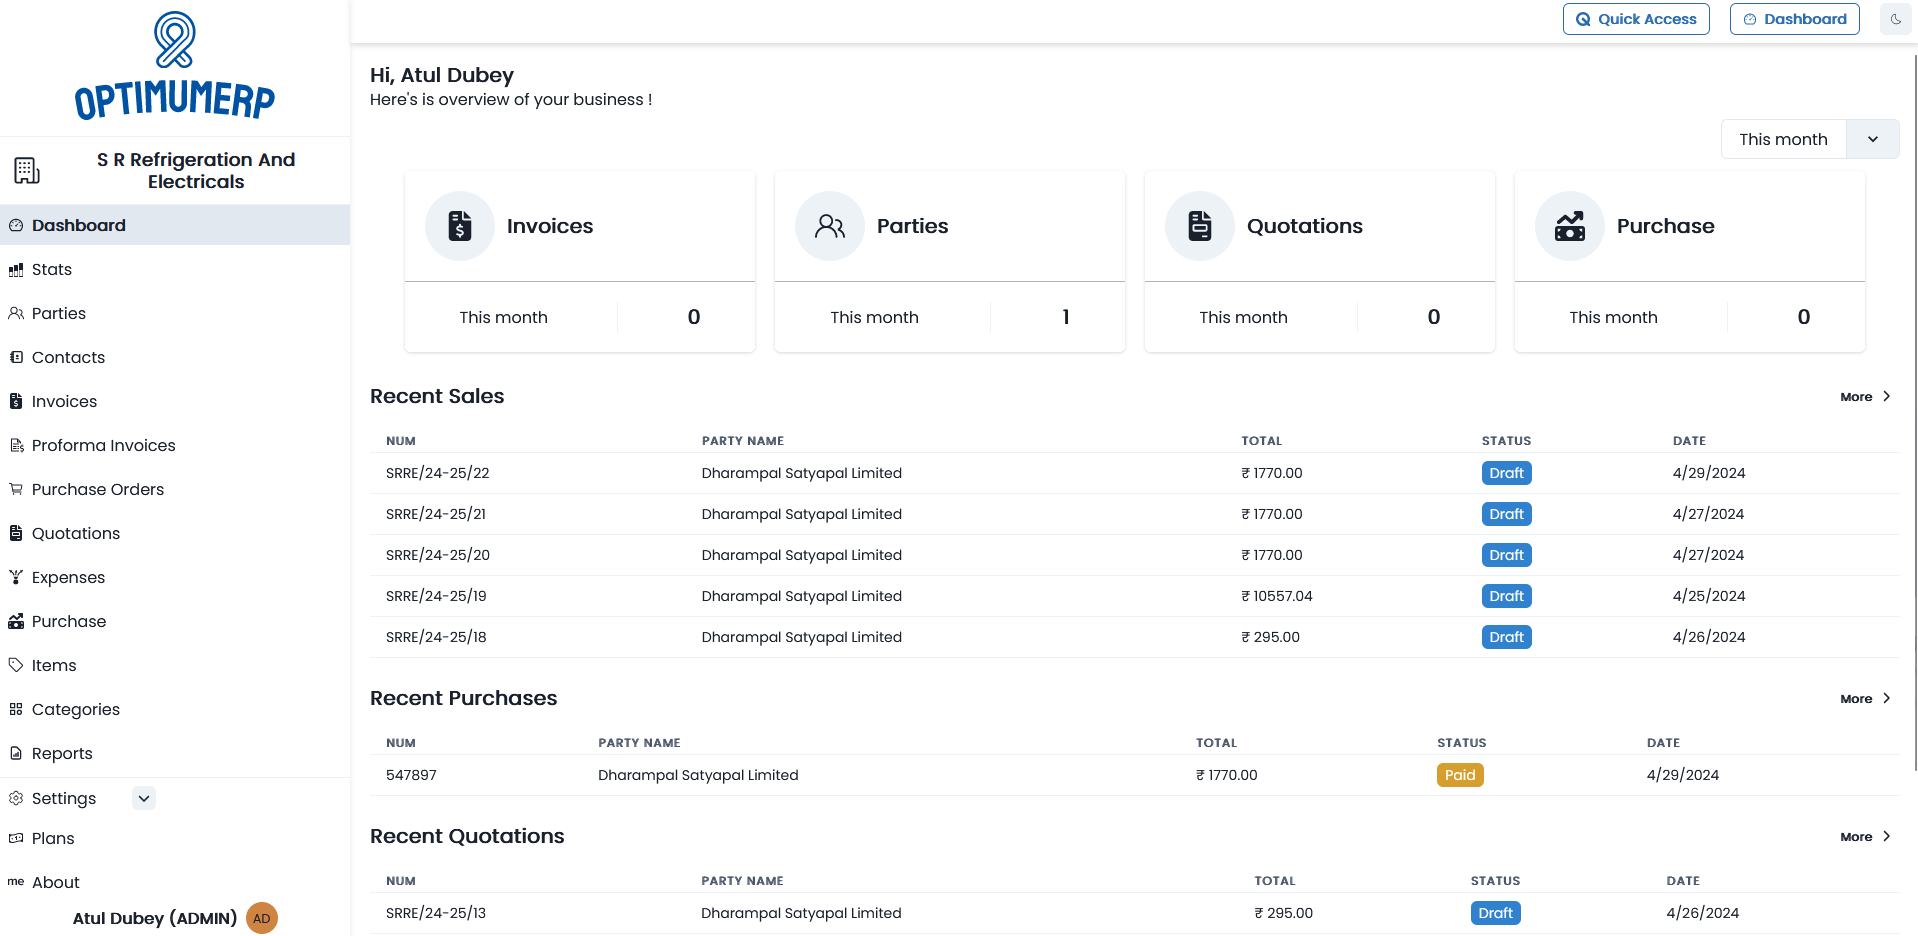This screenshot has height=936, width=1918.
Task: Click the Invoices card dollar-document icon
Action: tap(460, 226)
